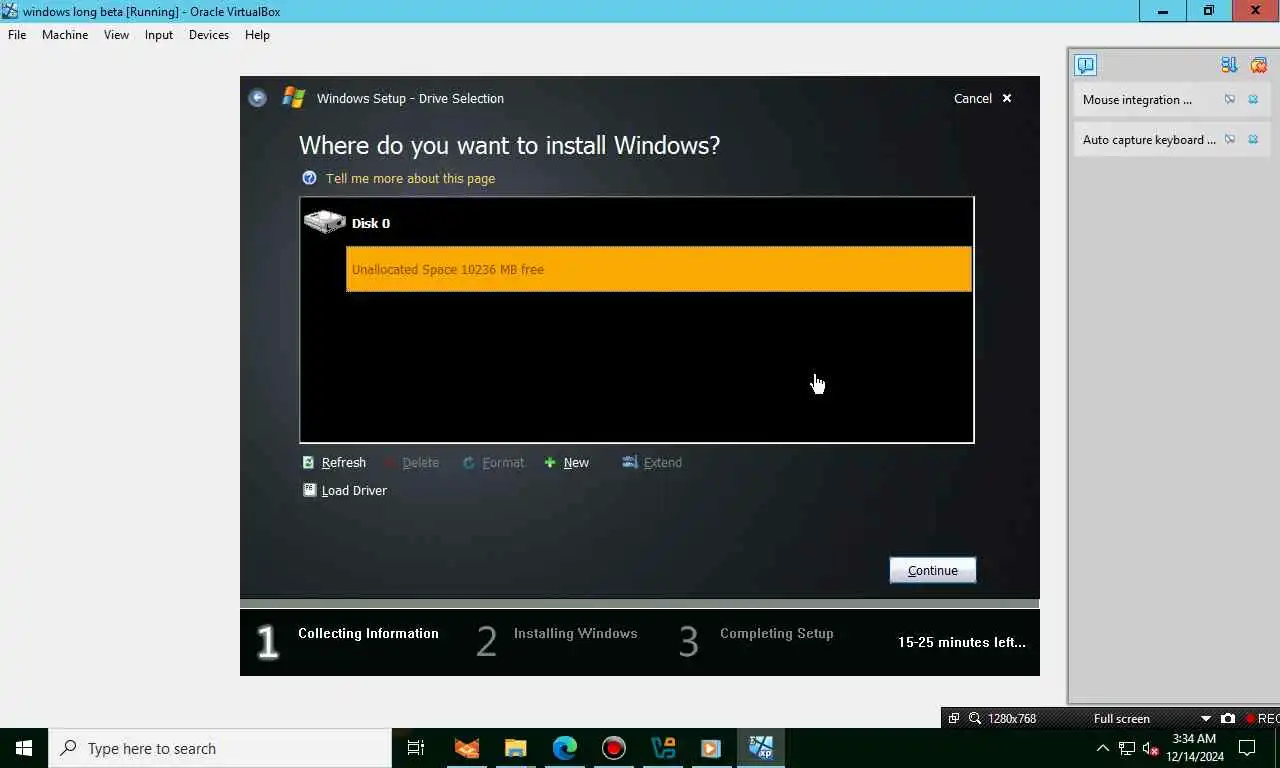The height and width of the screenshot is (768, 1280).
Task: Click the running VirtualBox VM taskbar icon
Action: (x=760, y=748)
